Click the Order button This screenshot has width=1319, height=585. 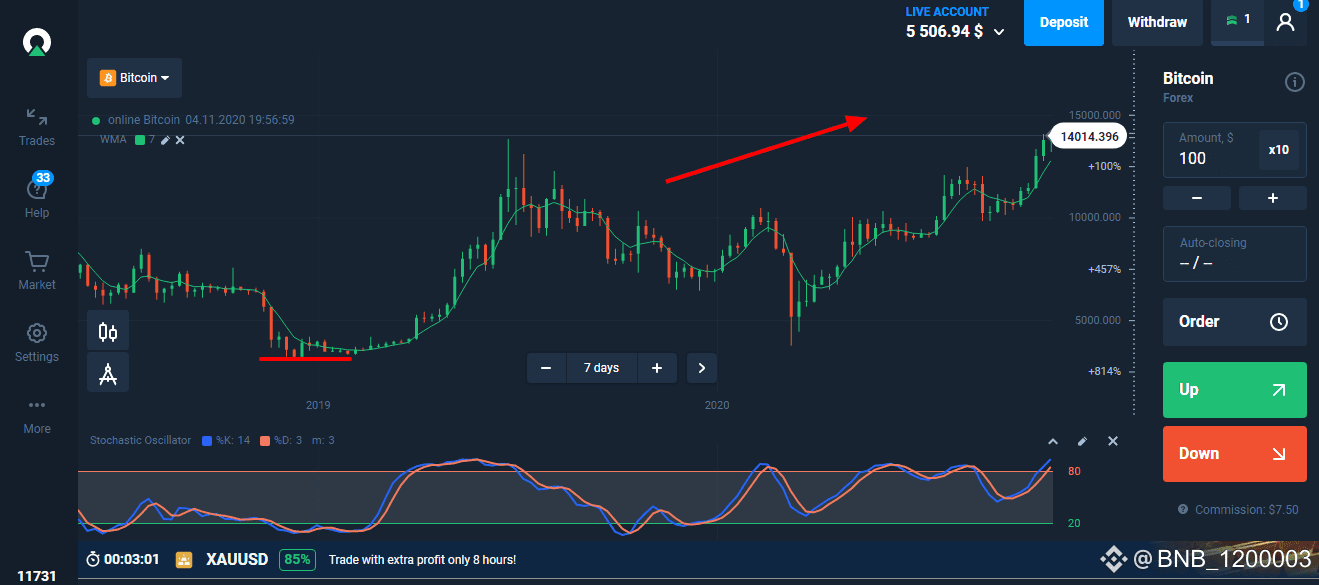pyautogui.click(x=1235, y=322)
